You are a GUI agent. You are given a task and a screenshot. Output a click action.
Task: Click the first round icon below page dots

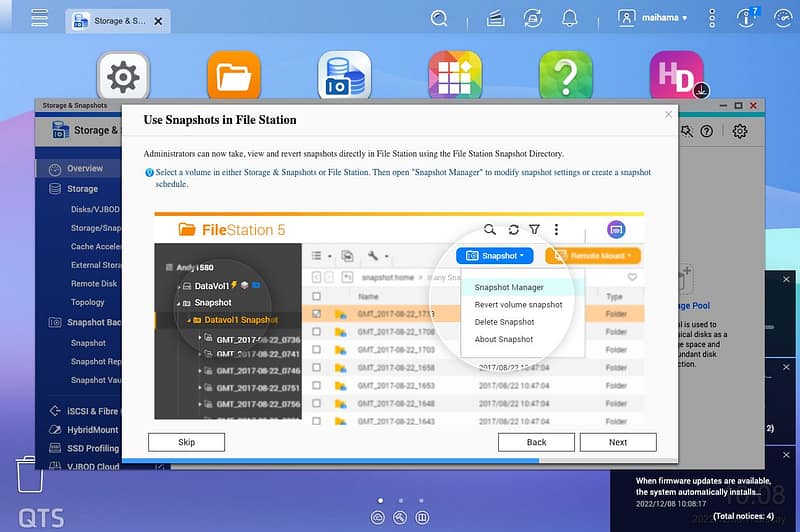[378, 518]
